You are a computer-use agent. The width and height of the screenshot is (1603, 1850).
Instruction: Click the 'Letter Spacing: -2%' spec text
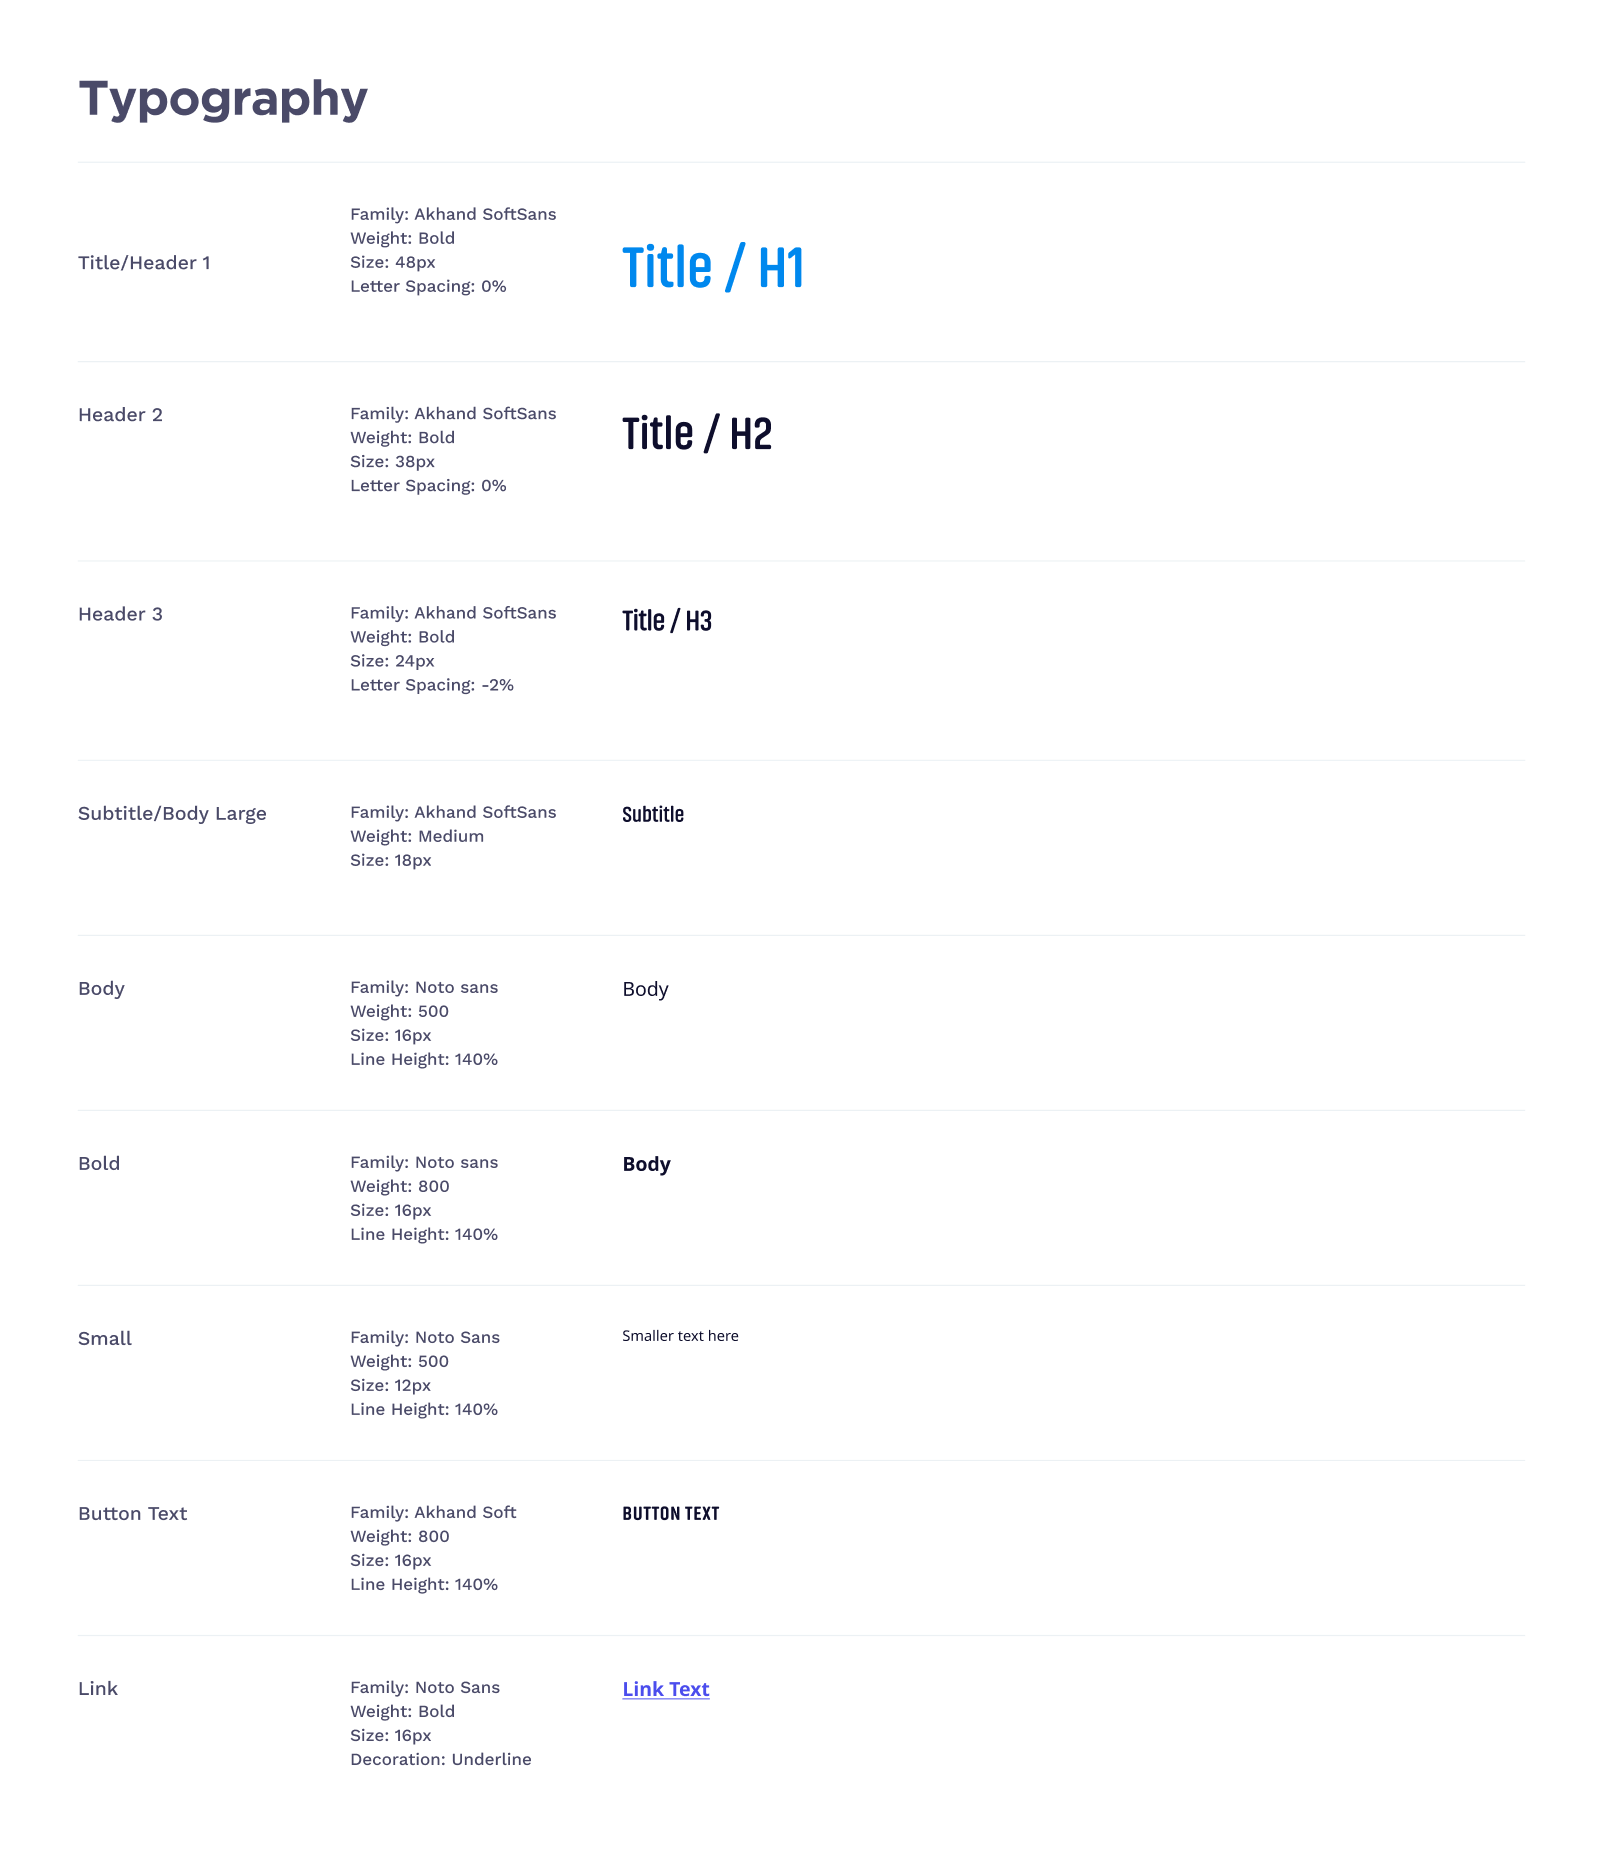[431, 685]
